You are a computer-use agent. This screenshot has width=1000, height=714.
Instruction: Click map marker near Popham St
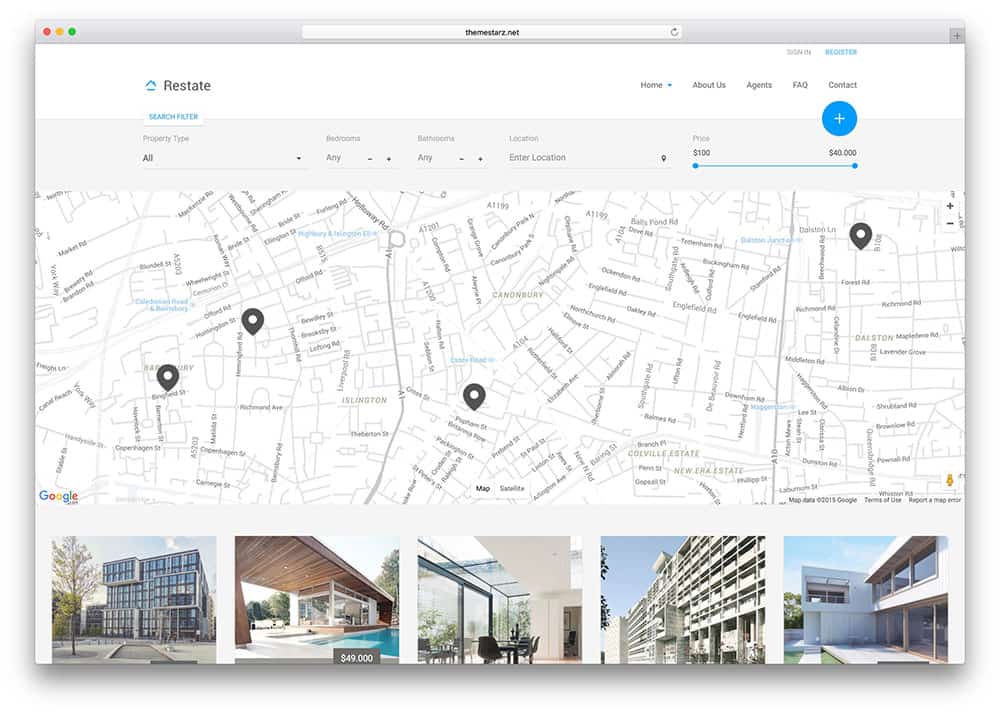point(474,397)
